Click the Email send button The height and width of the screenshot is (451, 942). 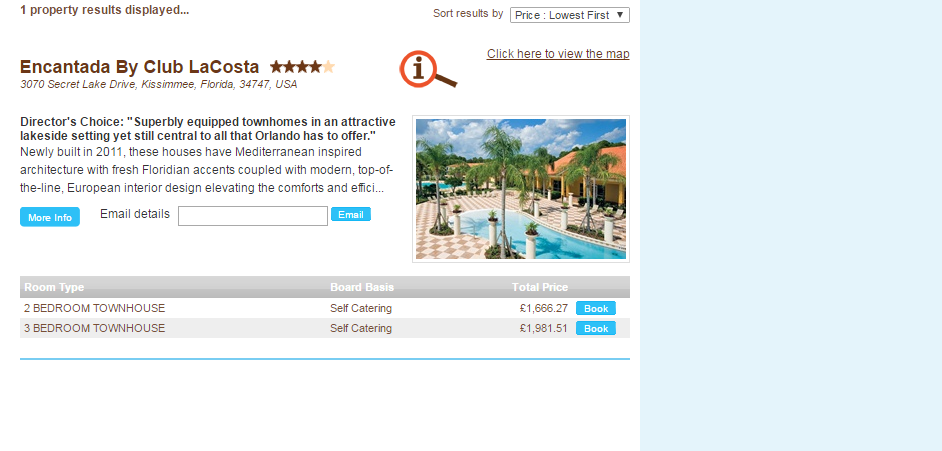pos(351,214)
